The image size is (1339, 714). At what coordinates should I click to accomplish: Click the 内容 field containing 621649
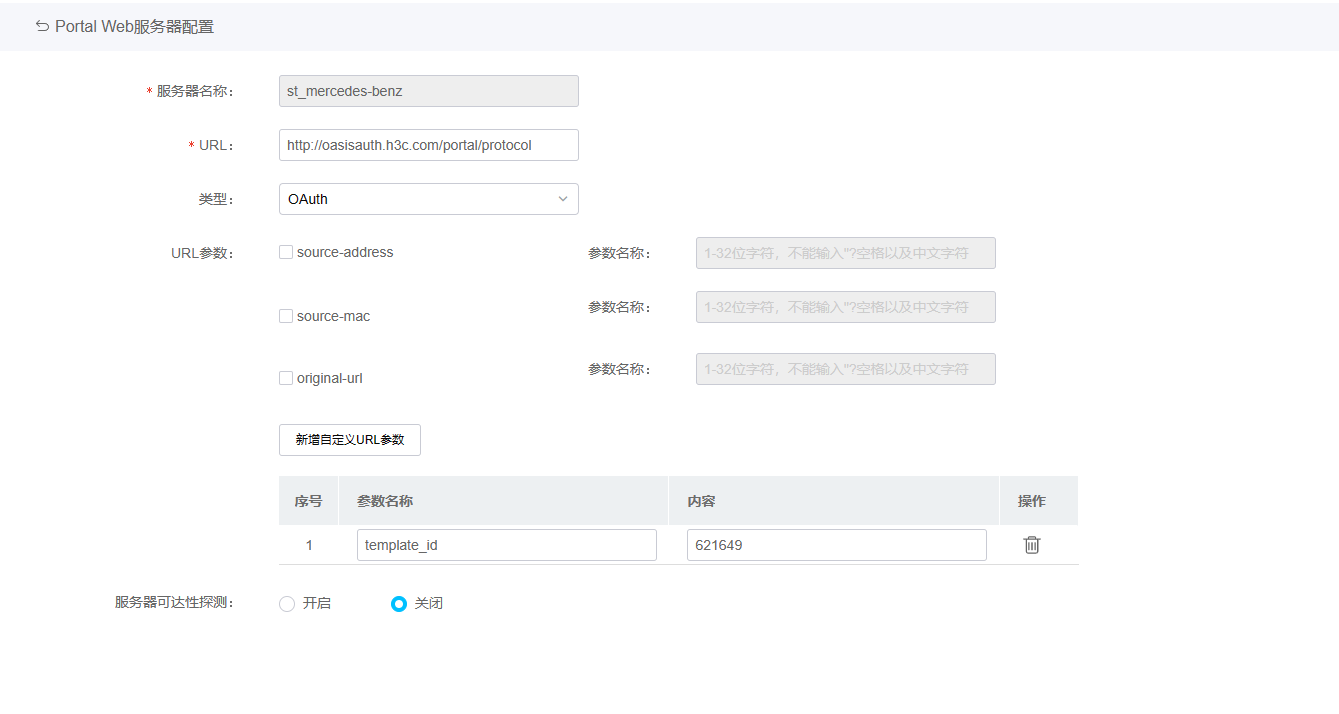(x=836, y=545)
